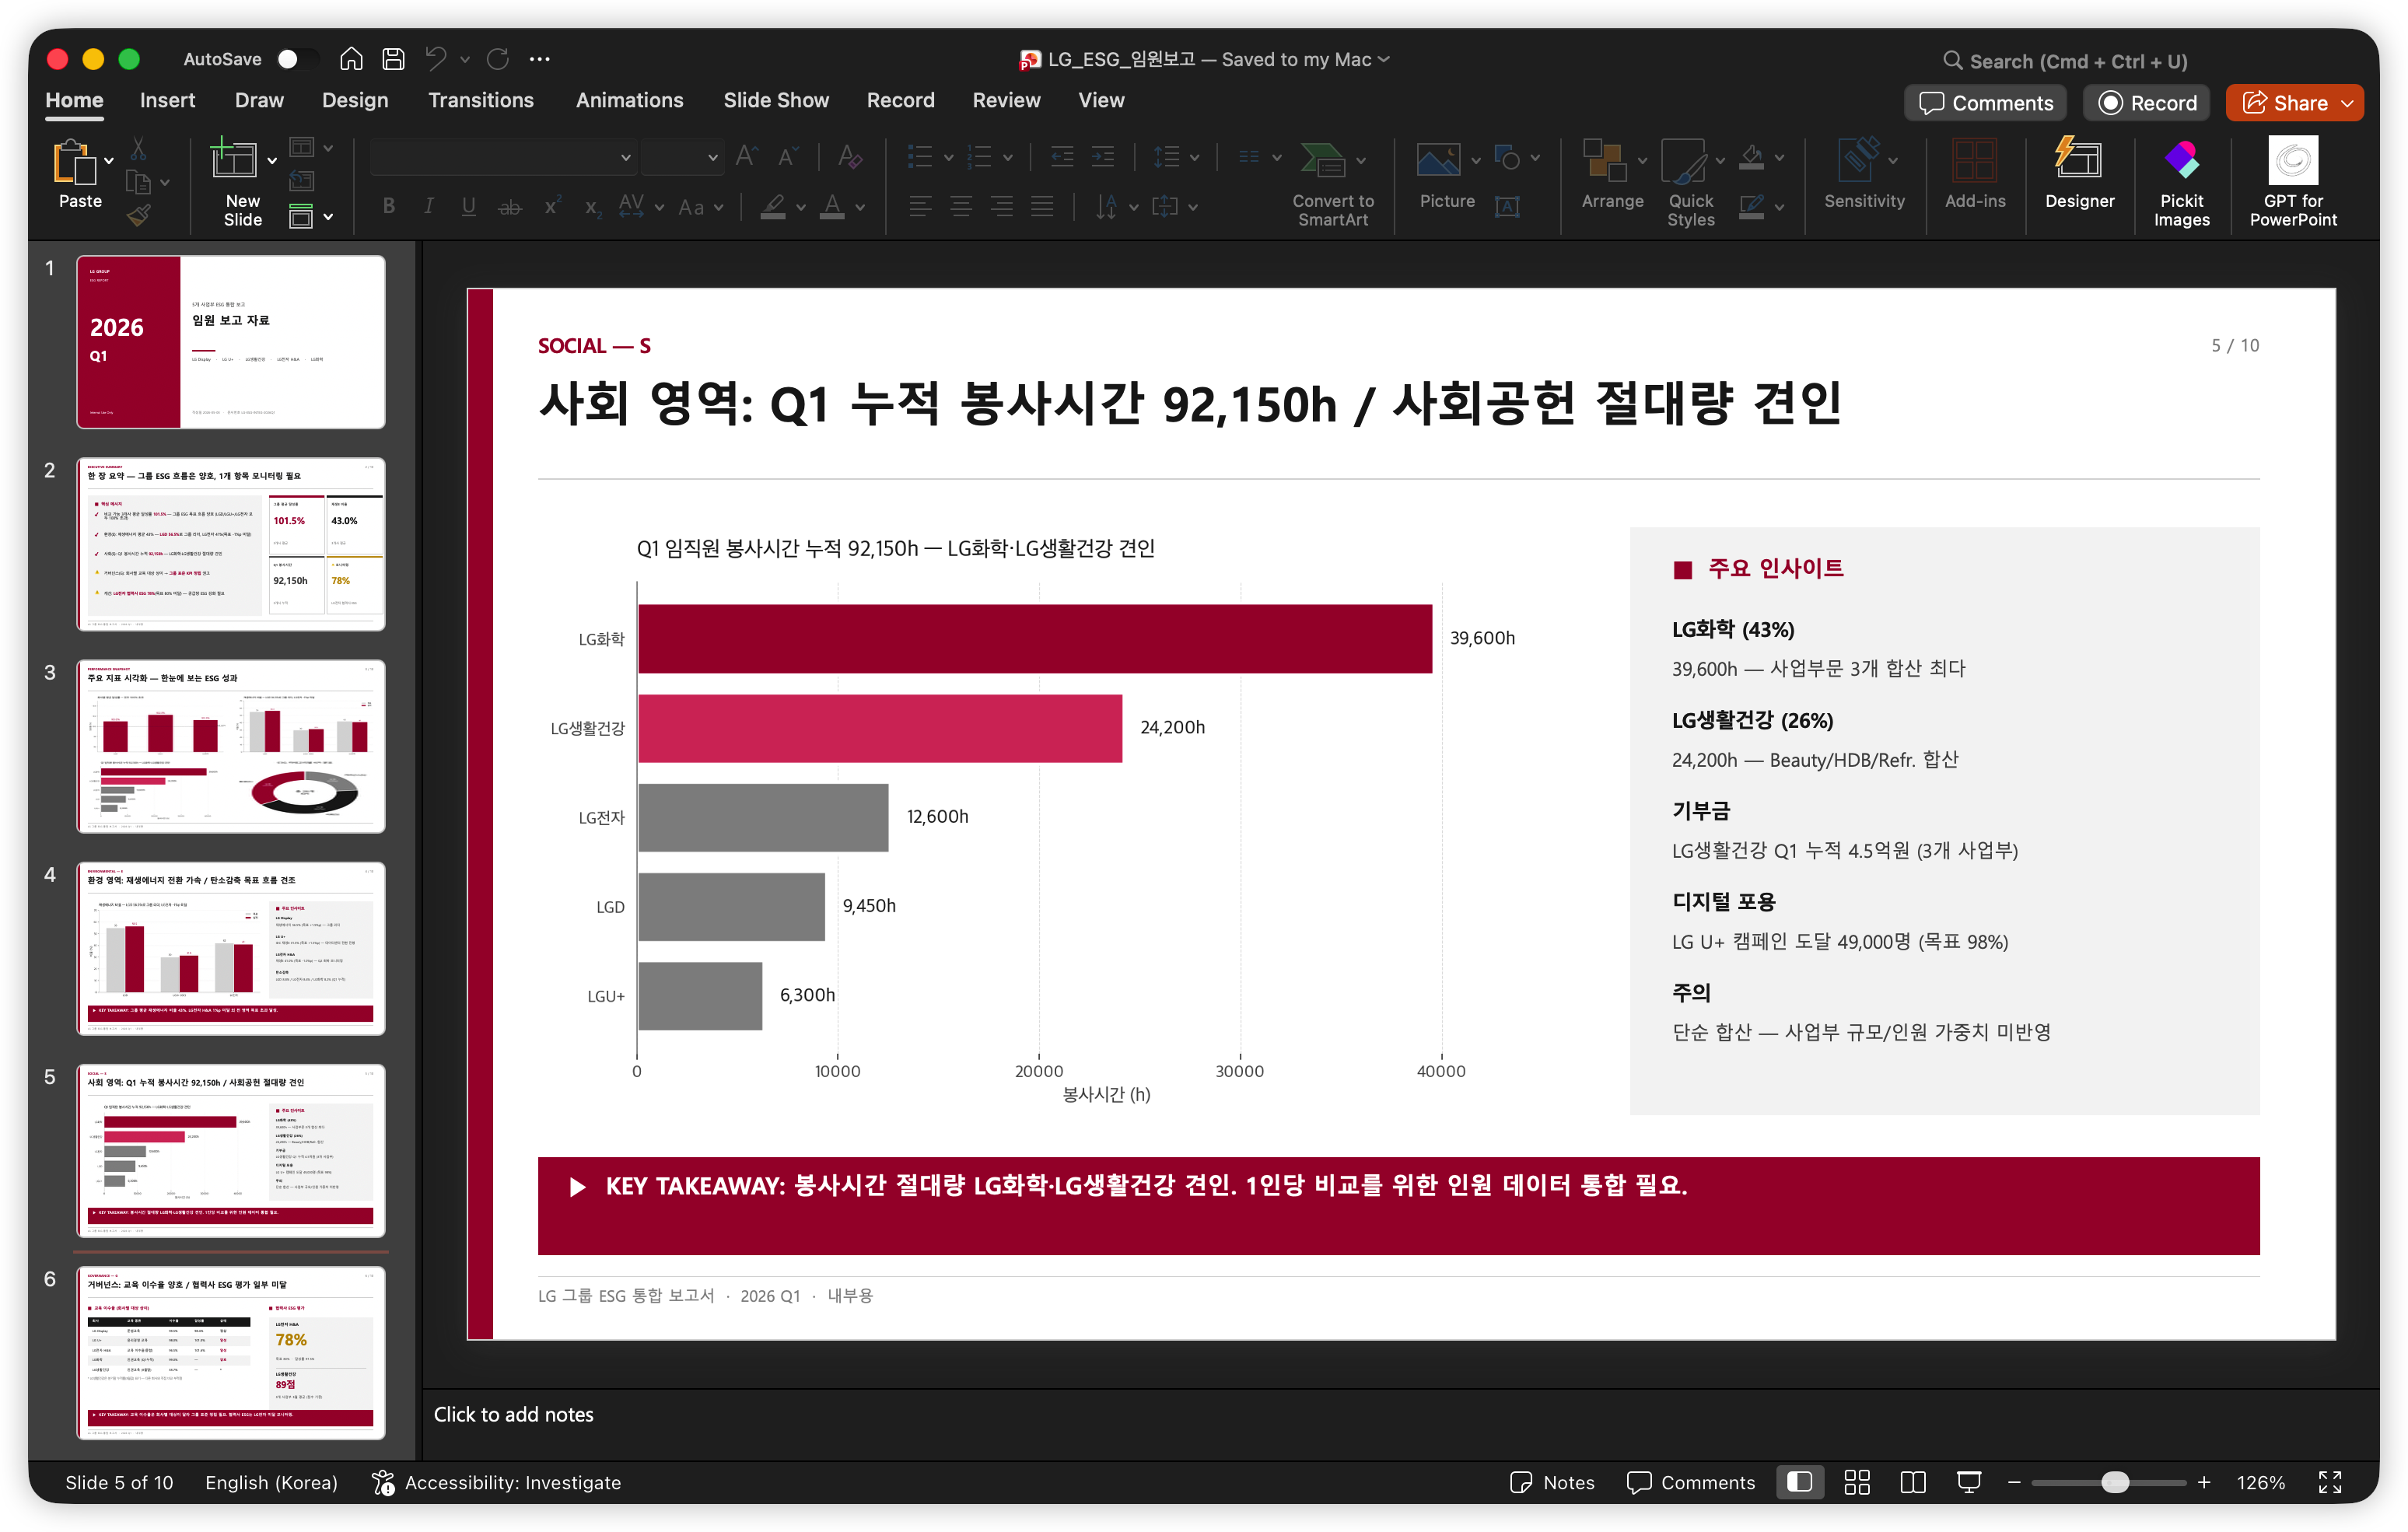The height and width of the screenshot is (1532, 2408).
Task: Open the more options ellipsis in title bar
Action: pos(540,59)
